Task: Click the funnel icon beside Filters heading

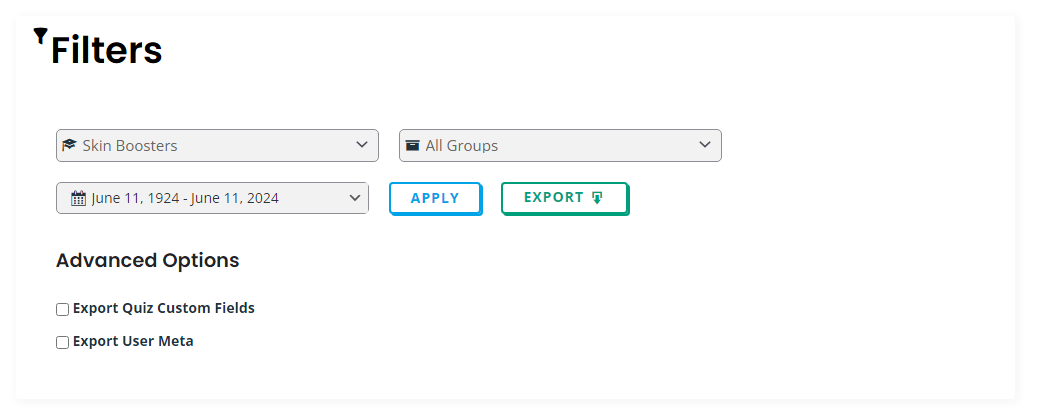Action: [40, 36]
